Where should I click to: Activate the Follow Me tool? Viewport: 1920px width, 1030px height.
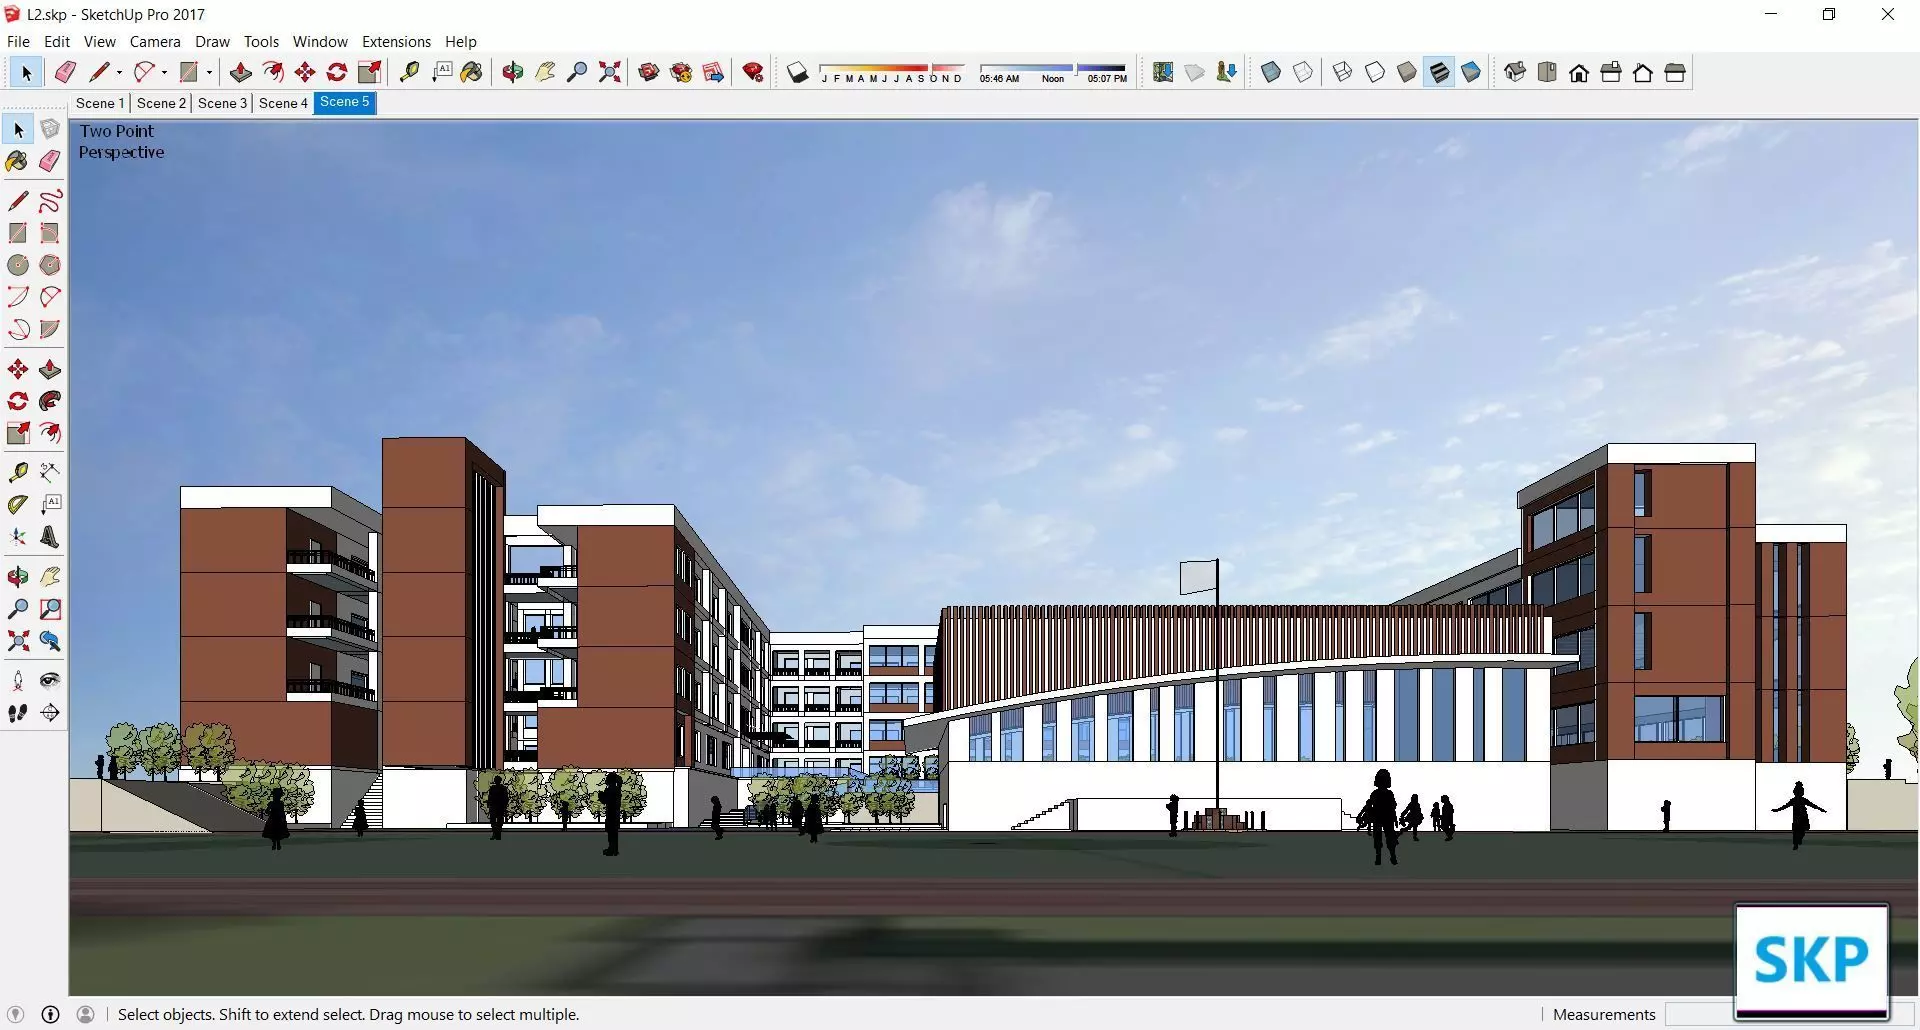click(x=50, y=401)
